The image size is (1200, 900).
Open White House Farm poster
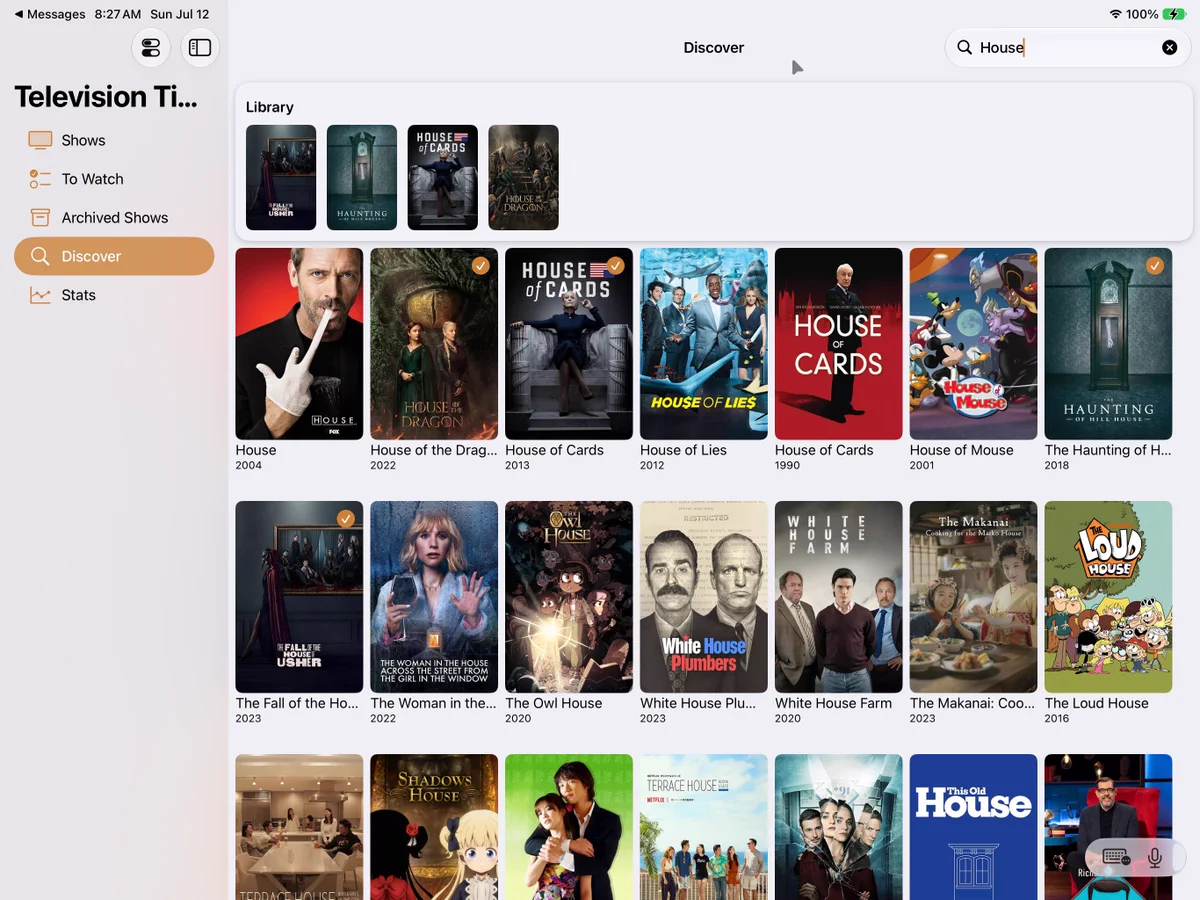point(839,597)
